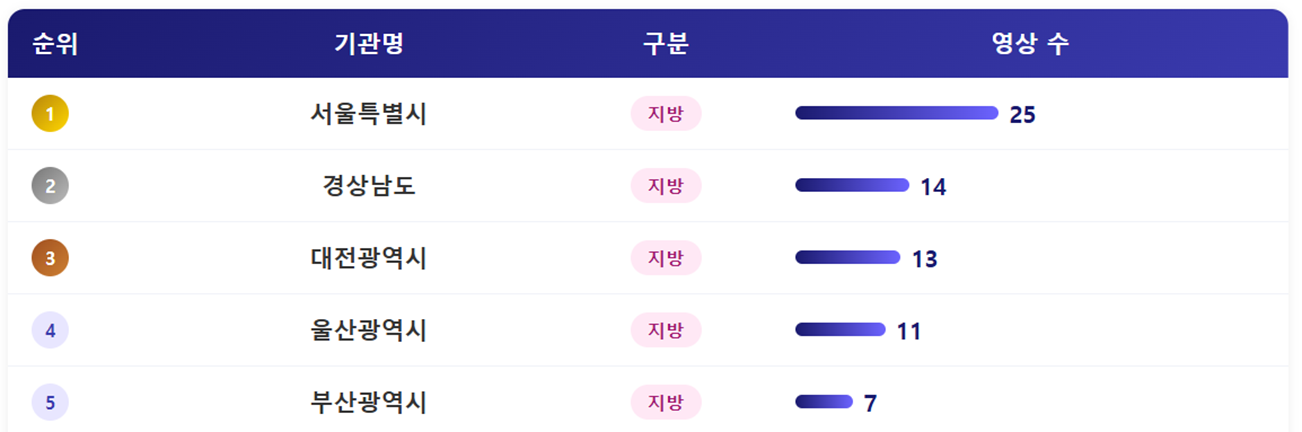Viewport: 1302px width, 432px height.
Task: Click the rank 5 circle badge
Action: 50,402
